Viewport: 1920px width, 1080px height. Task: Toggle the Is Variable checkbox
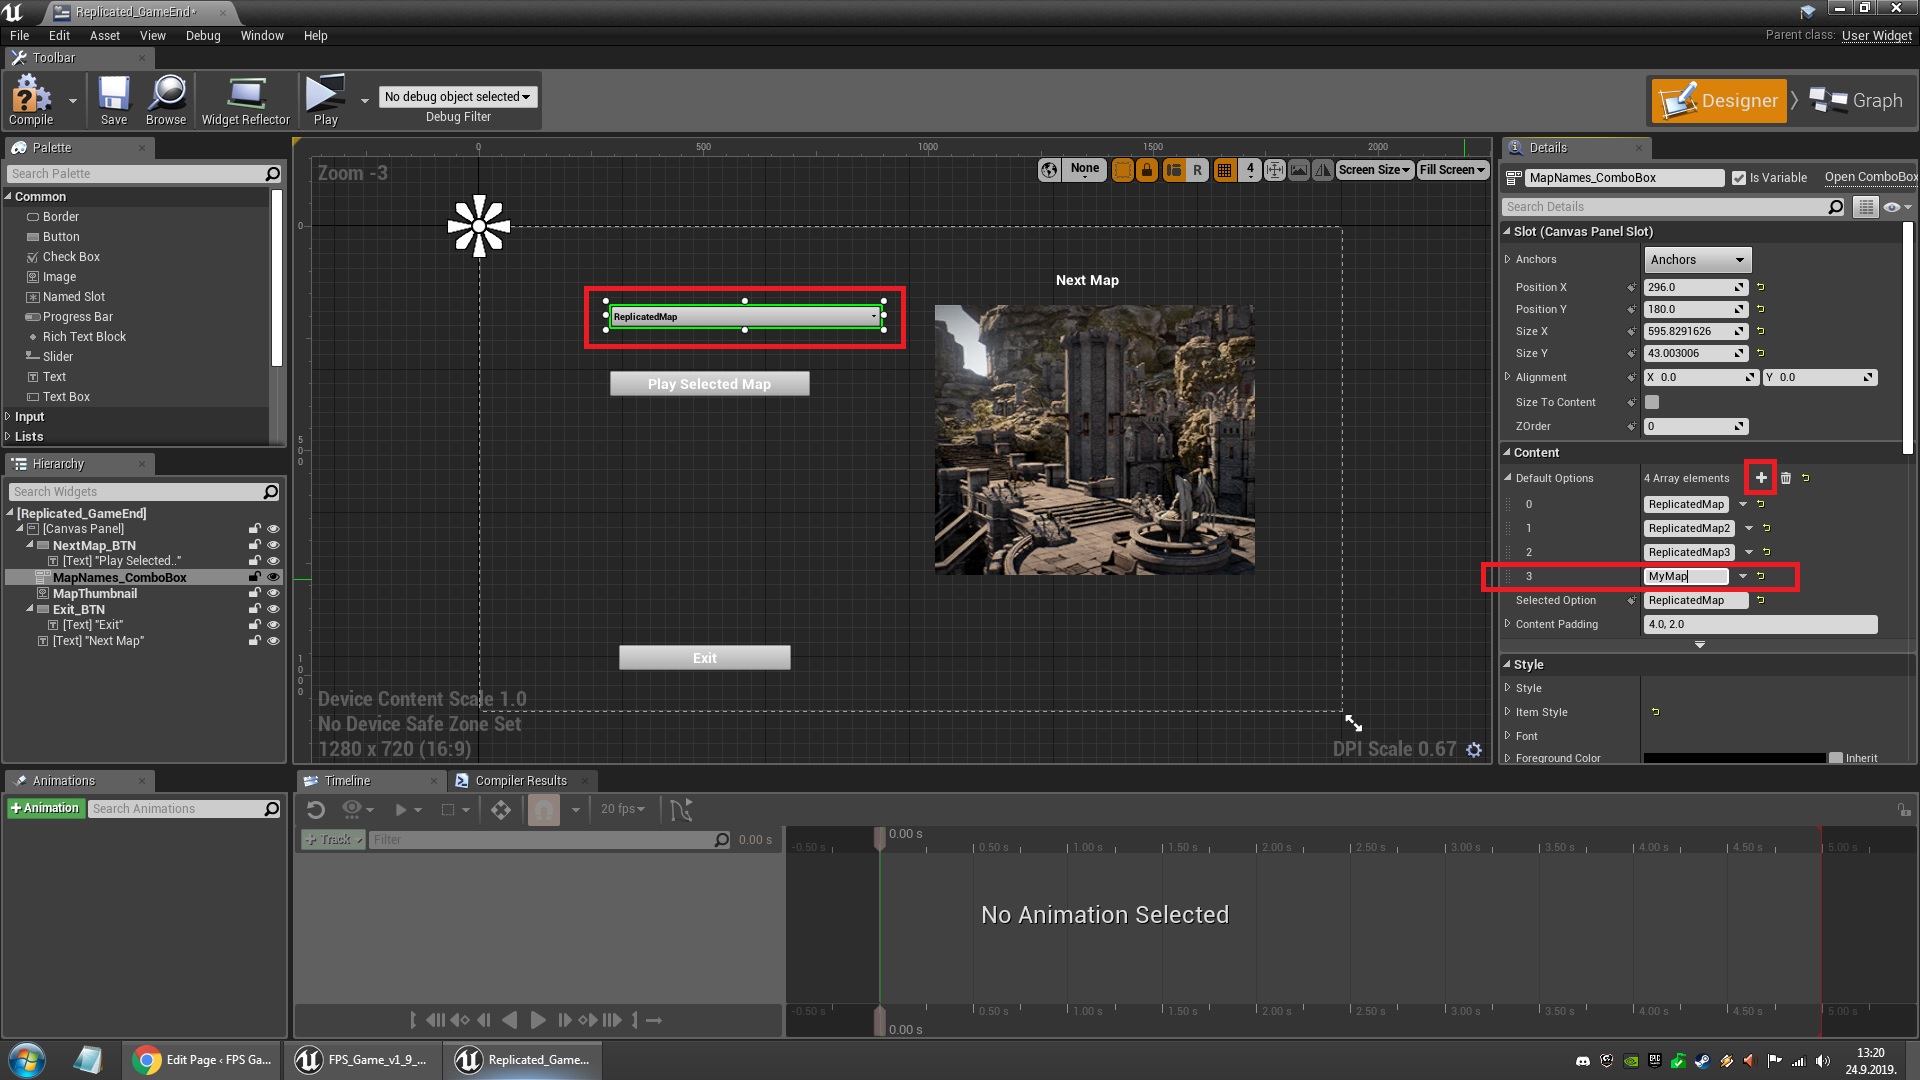[x=1739, y=178]
